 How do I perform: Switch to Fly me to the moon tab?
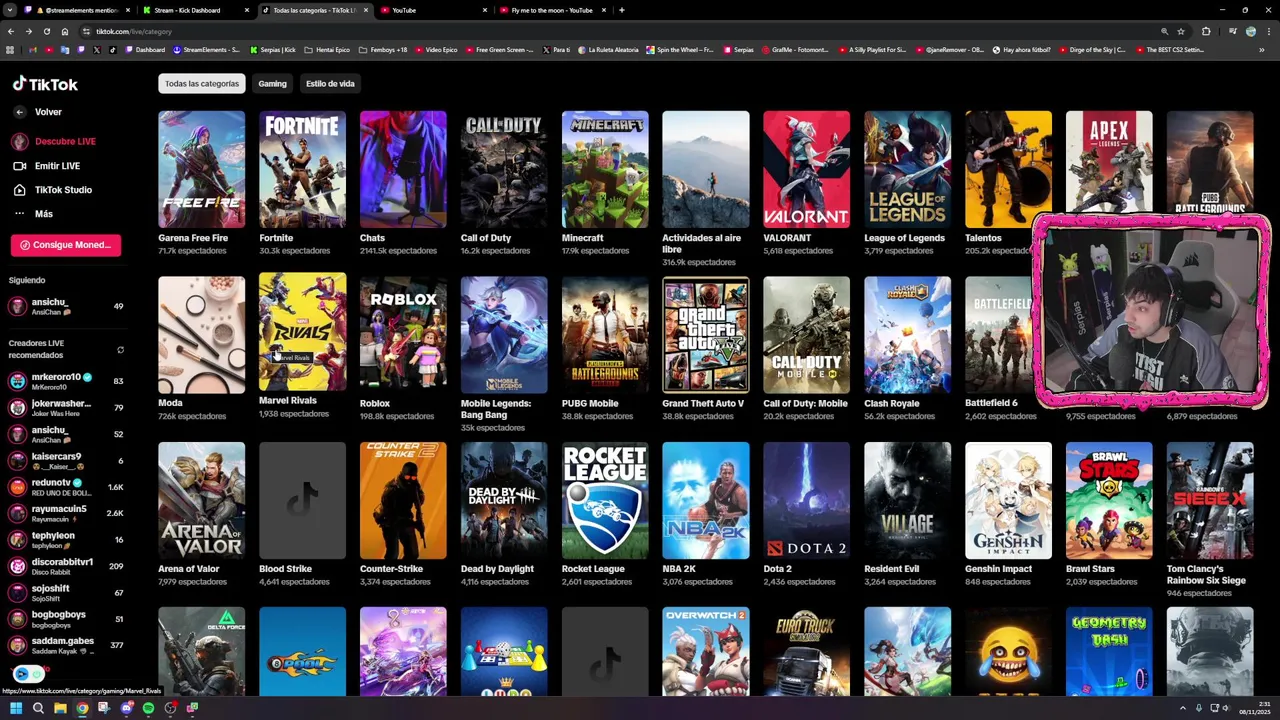tap(552, 10)
